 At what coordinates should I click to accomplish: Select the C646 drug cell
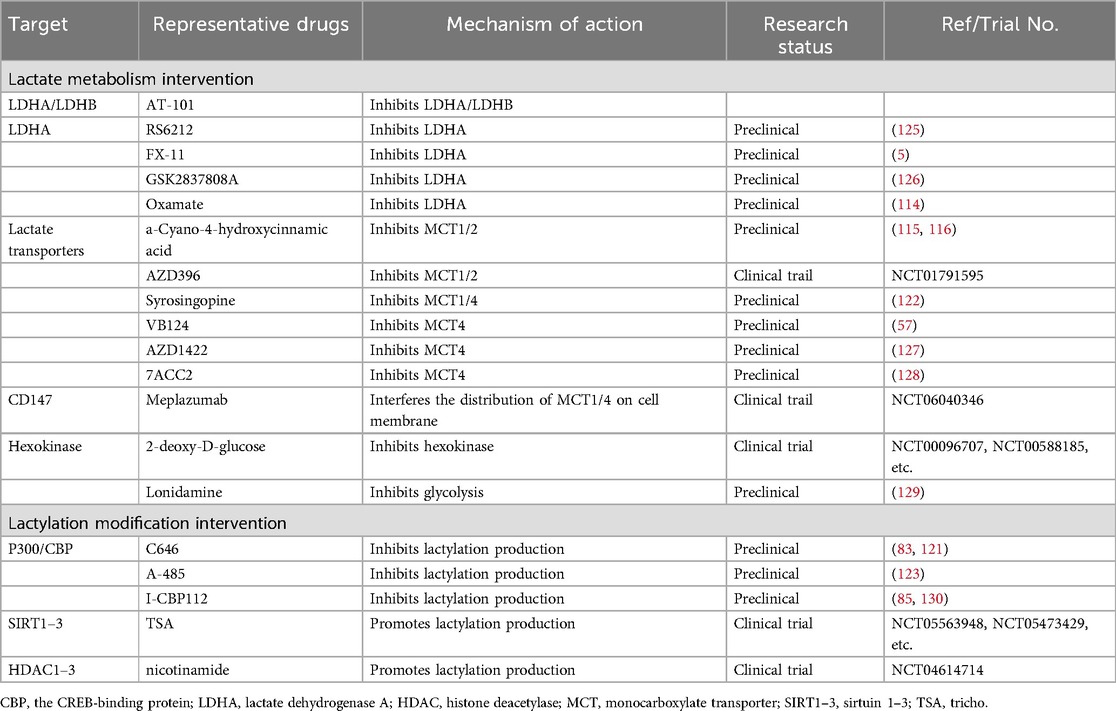251,549
